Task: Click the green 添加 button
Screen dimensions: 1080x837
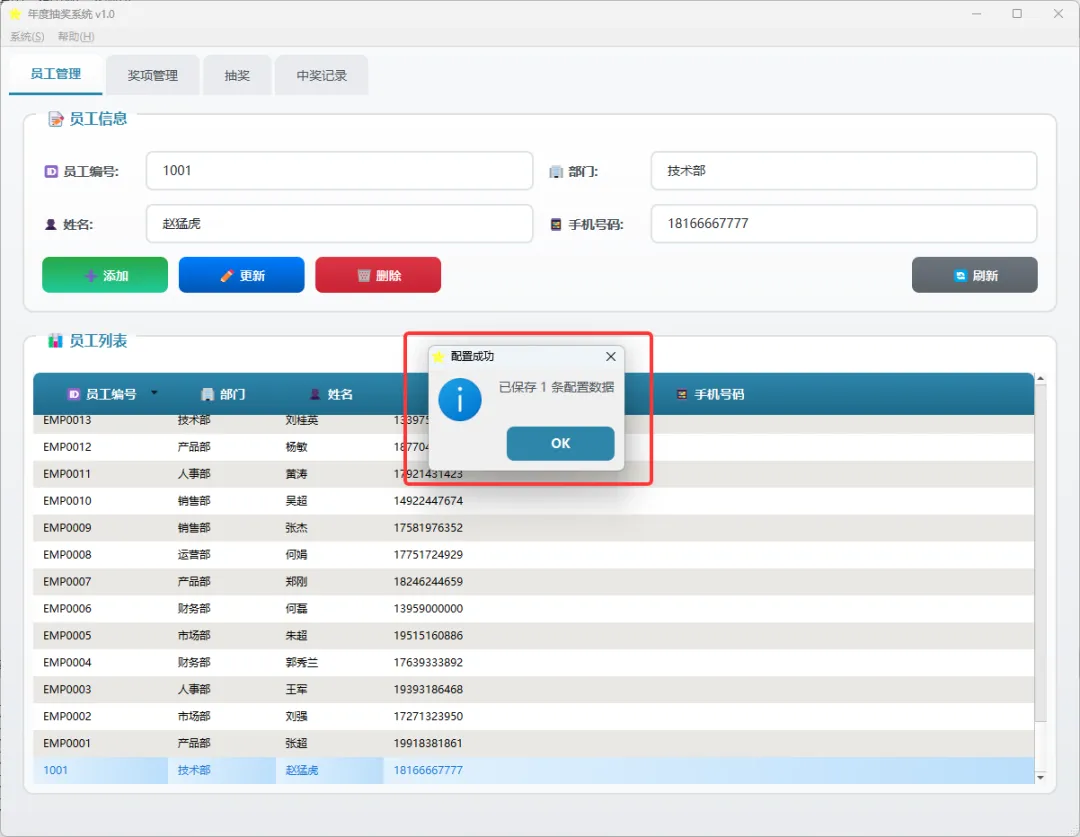Action: (x=105, y=275)
